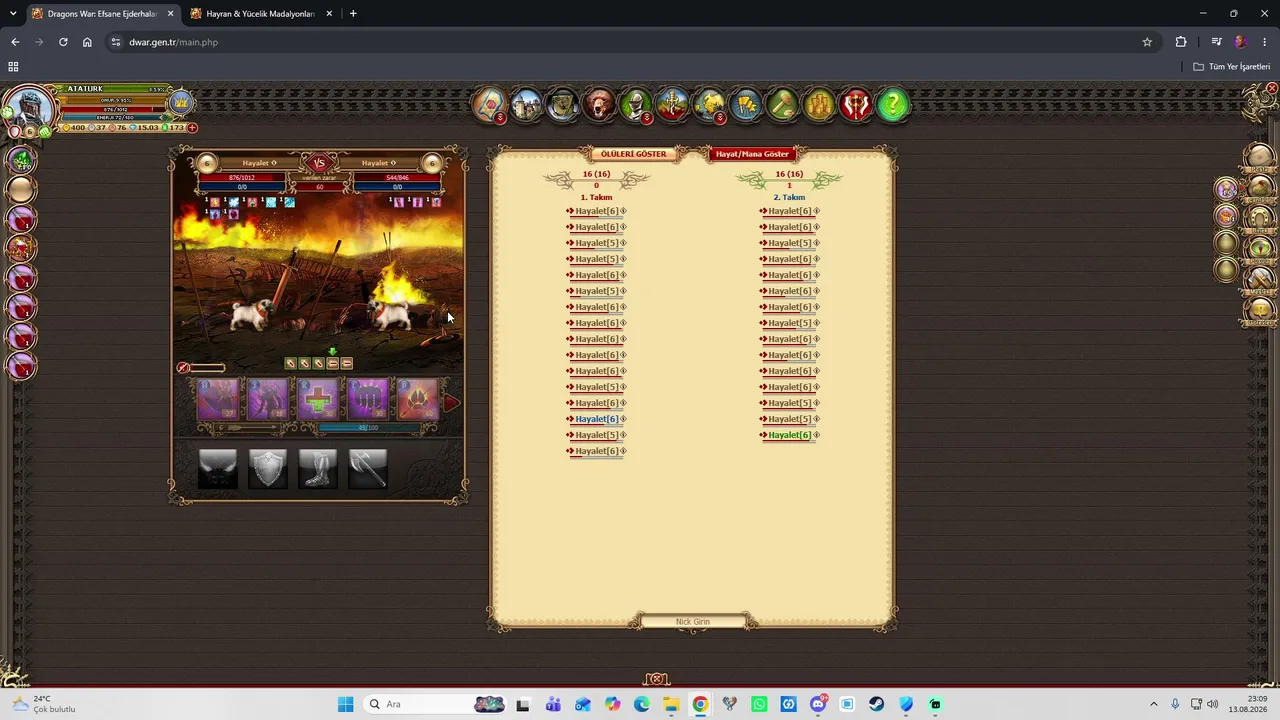Click the dwar.gen.tr address bar
1280x720 pixels.
point(630,42)
